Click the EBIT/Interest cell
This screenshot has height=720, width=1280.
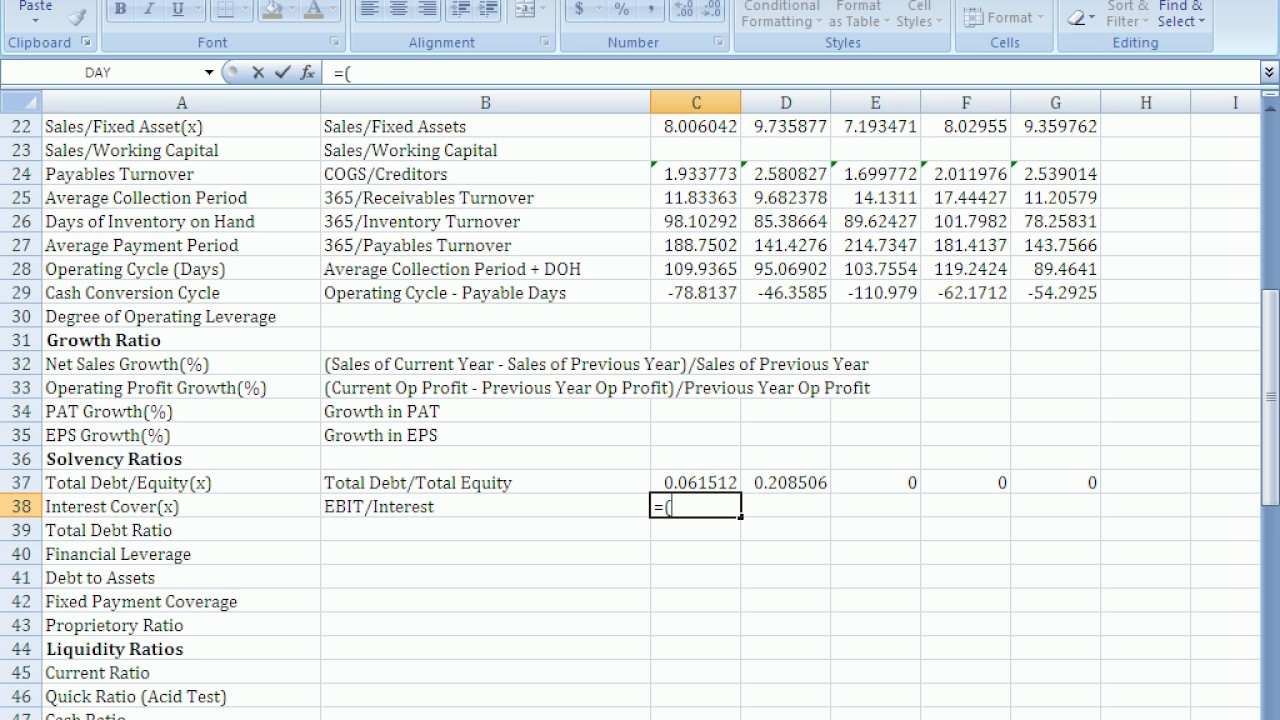(485, 506)
